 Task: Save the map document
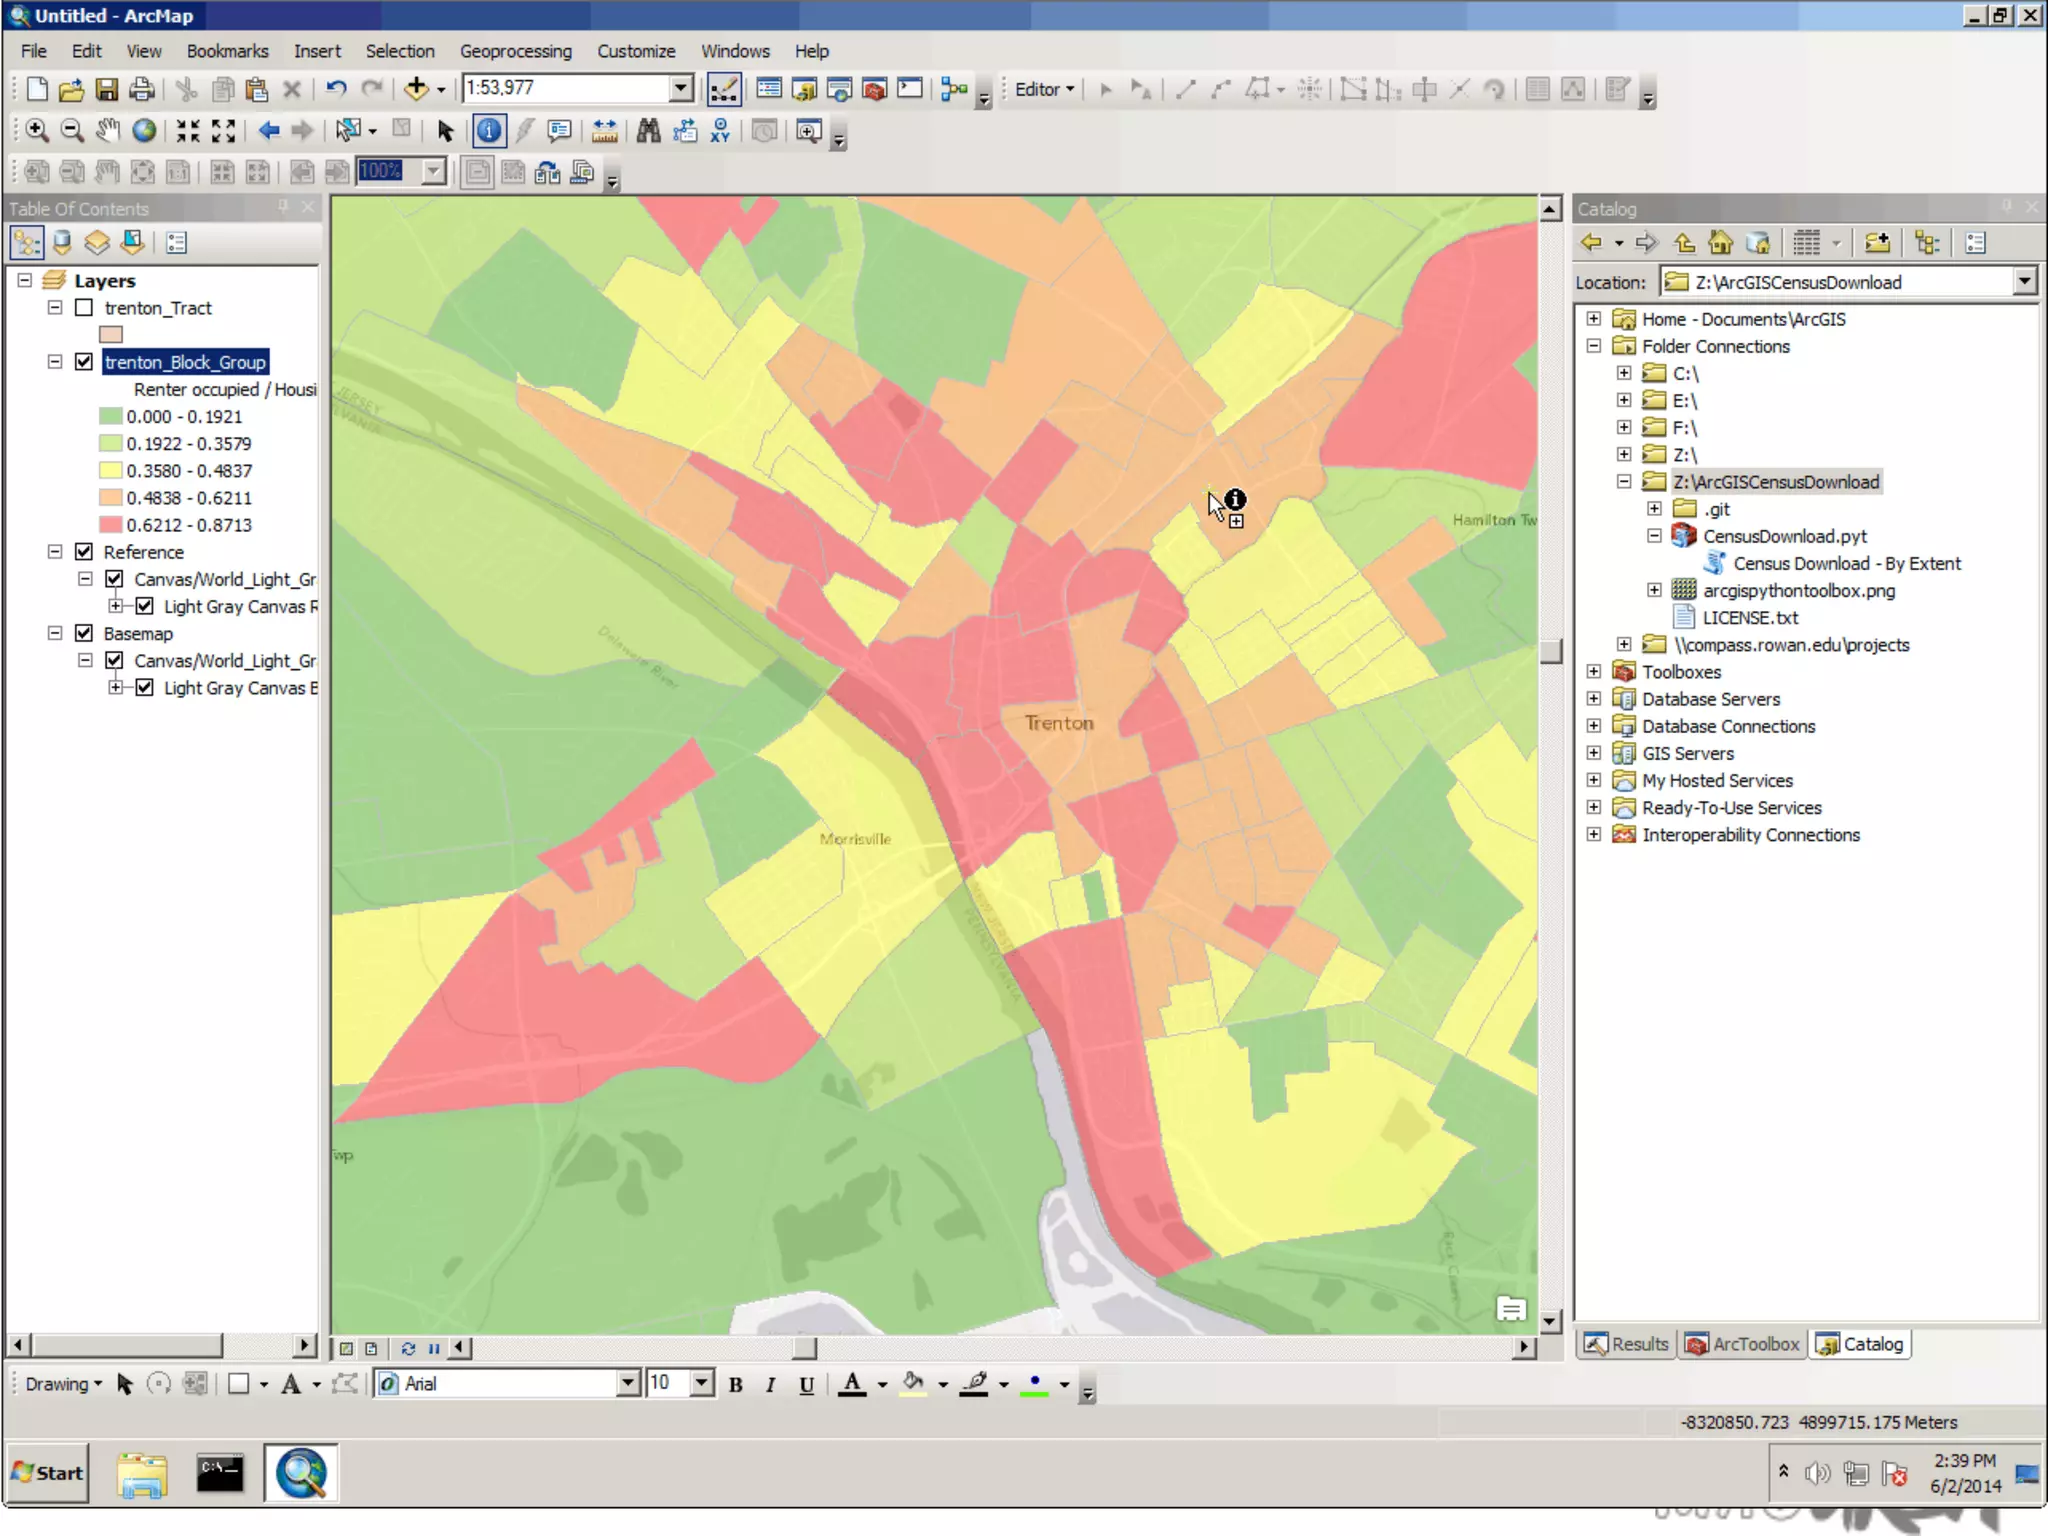click(x=106, y=89)
